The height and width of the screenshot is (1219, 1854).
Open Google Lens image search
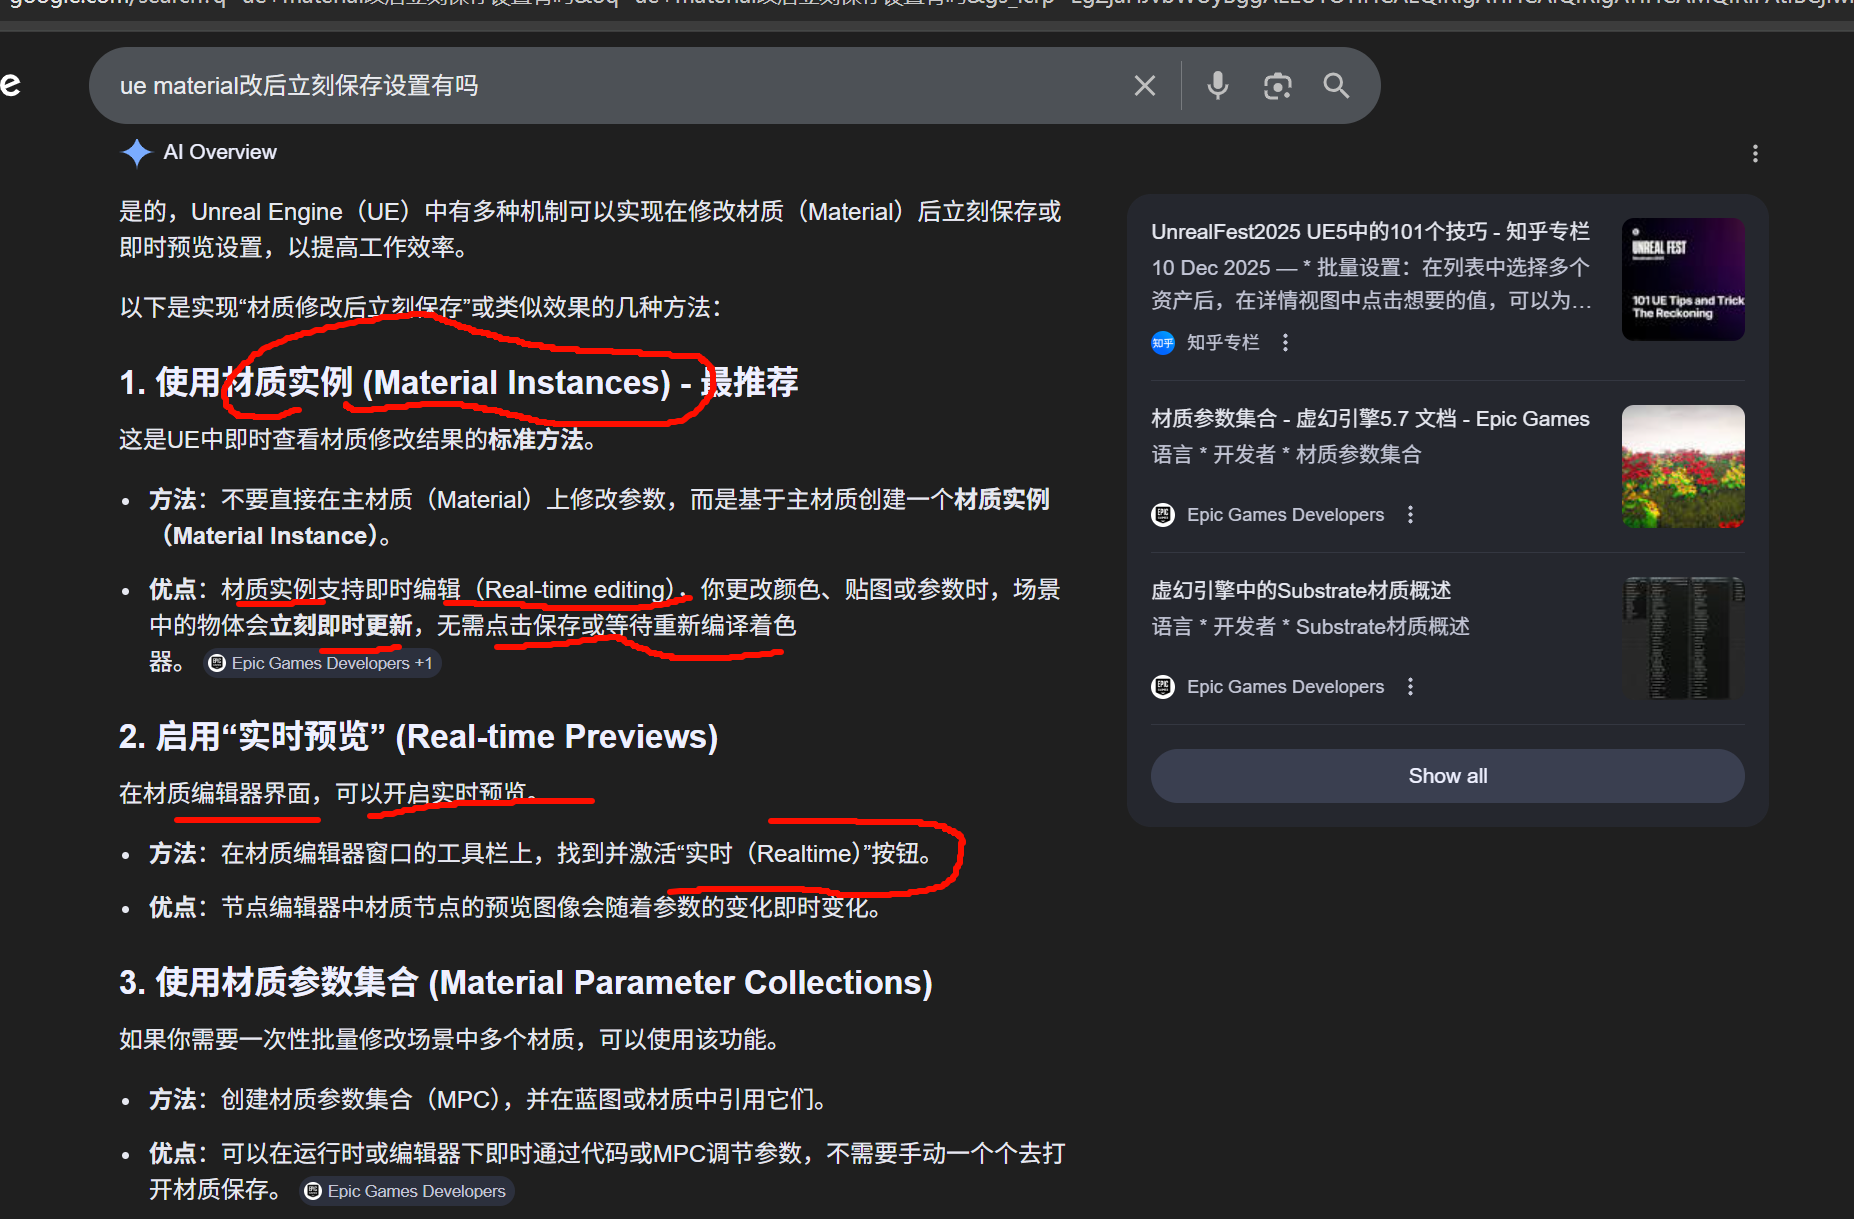point(1277,86)
